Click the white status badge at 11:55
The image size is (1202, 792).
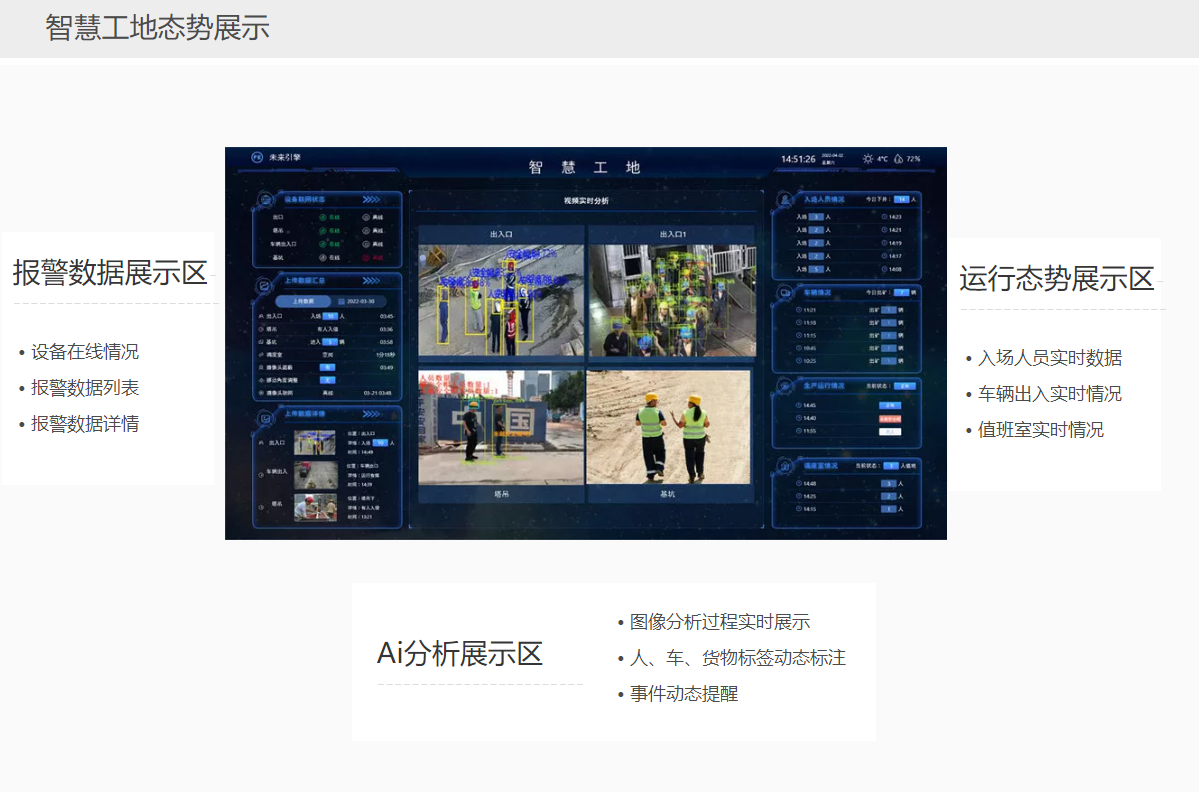(890, 431)
